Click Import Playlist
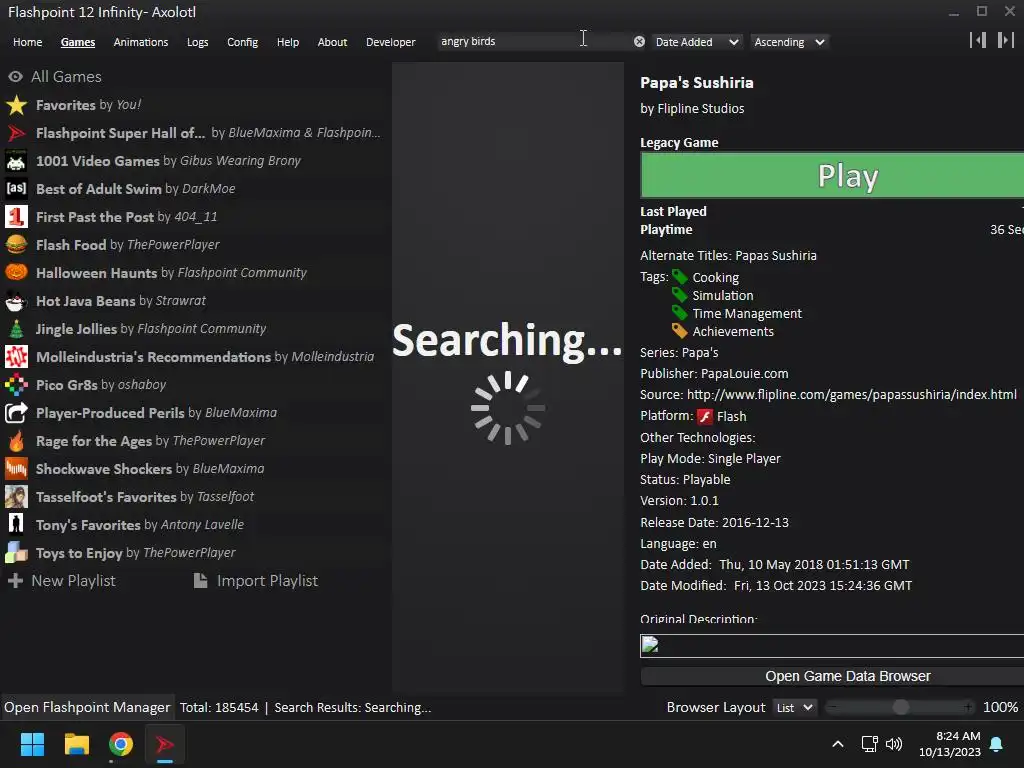 click(x=256, y=581)
